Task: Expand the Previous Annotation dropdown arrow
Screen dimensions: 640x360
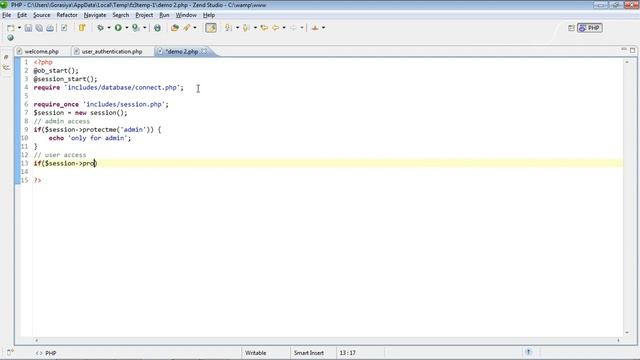Action: pyautogui.click(x=255, y=28)
